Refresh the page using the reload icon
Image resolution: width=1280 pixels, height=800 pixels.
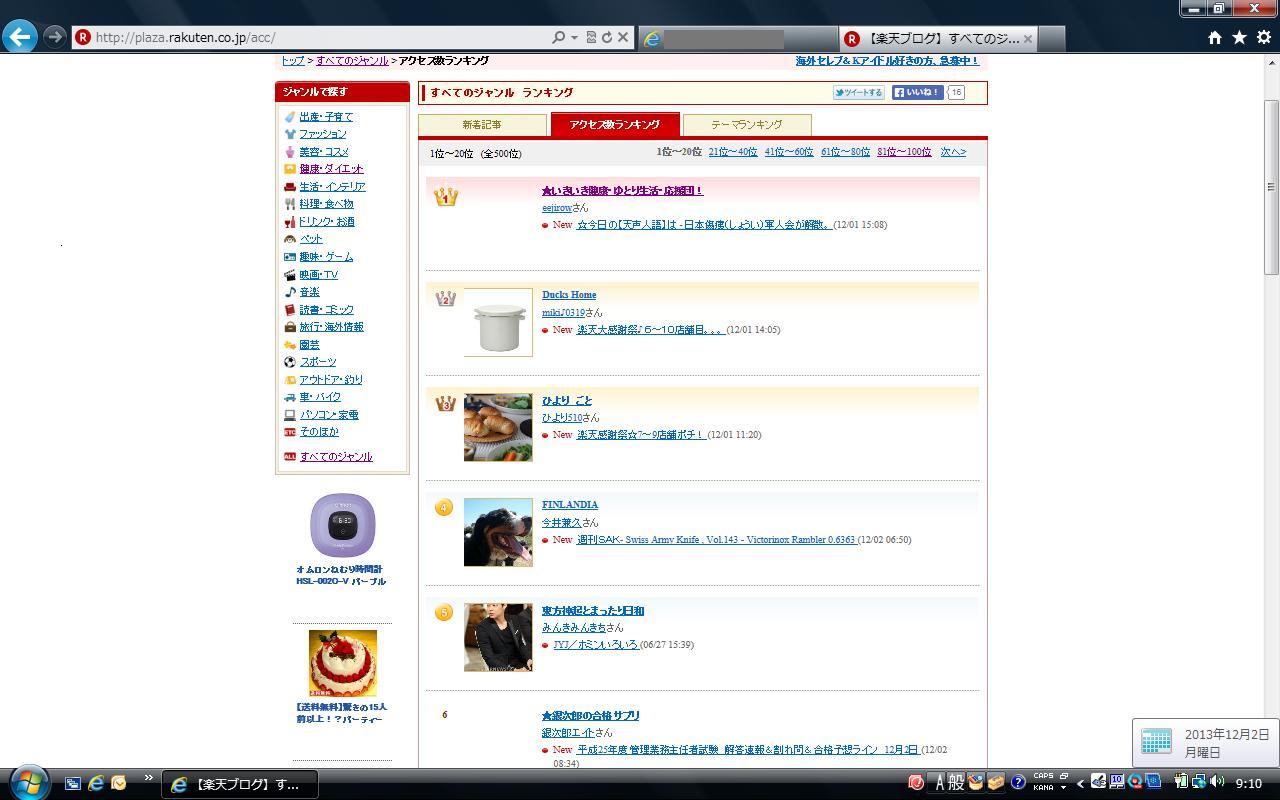coord(606,37)
